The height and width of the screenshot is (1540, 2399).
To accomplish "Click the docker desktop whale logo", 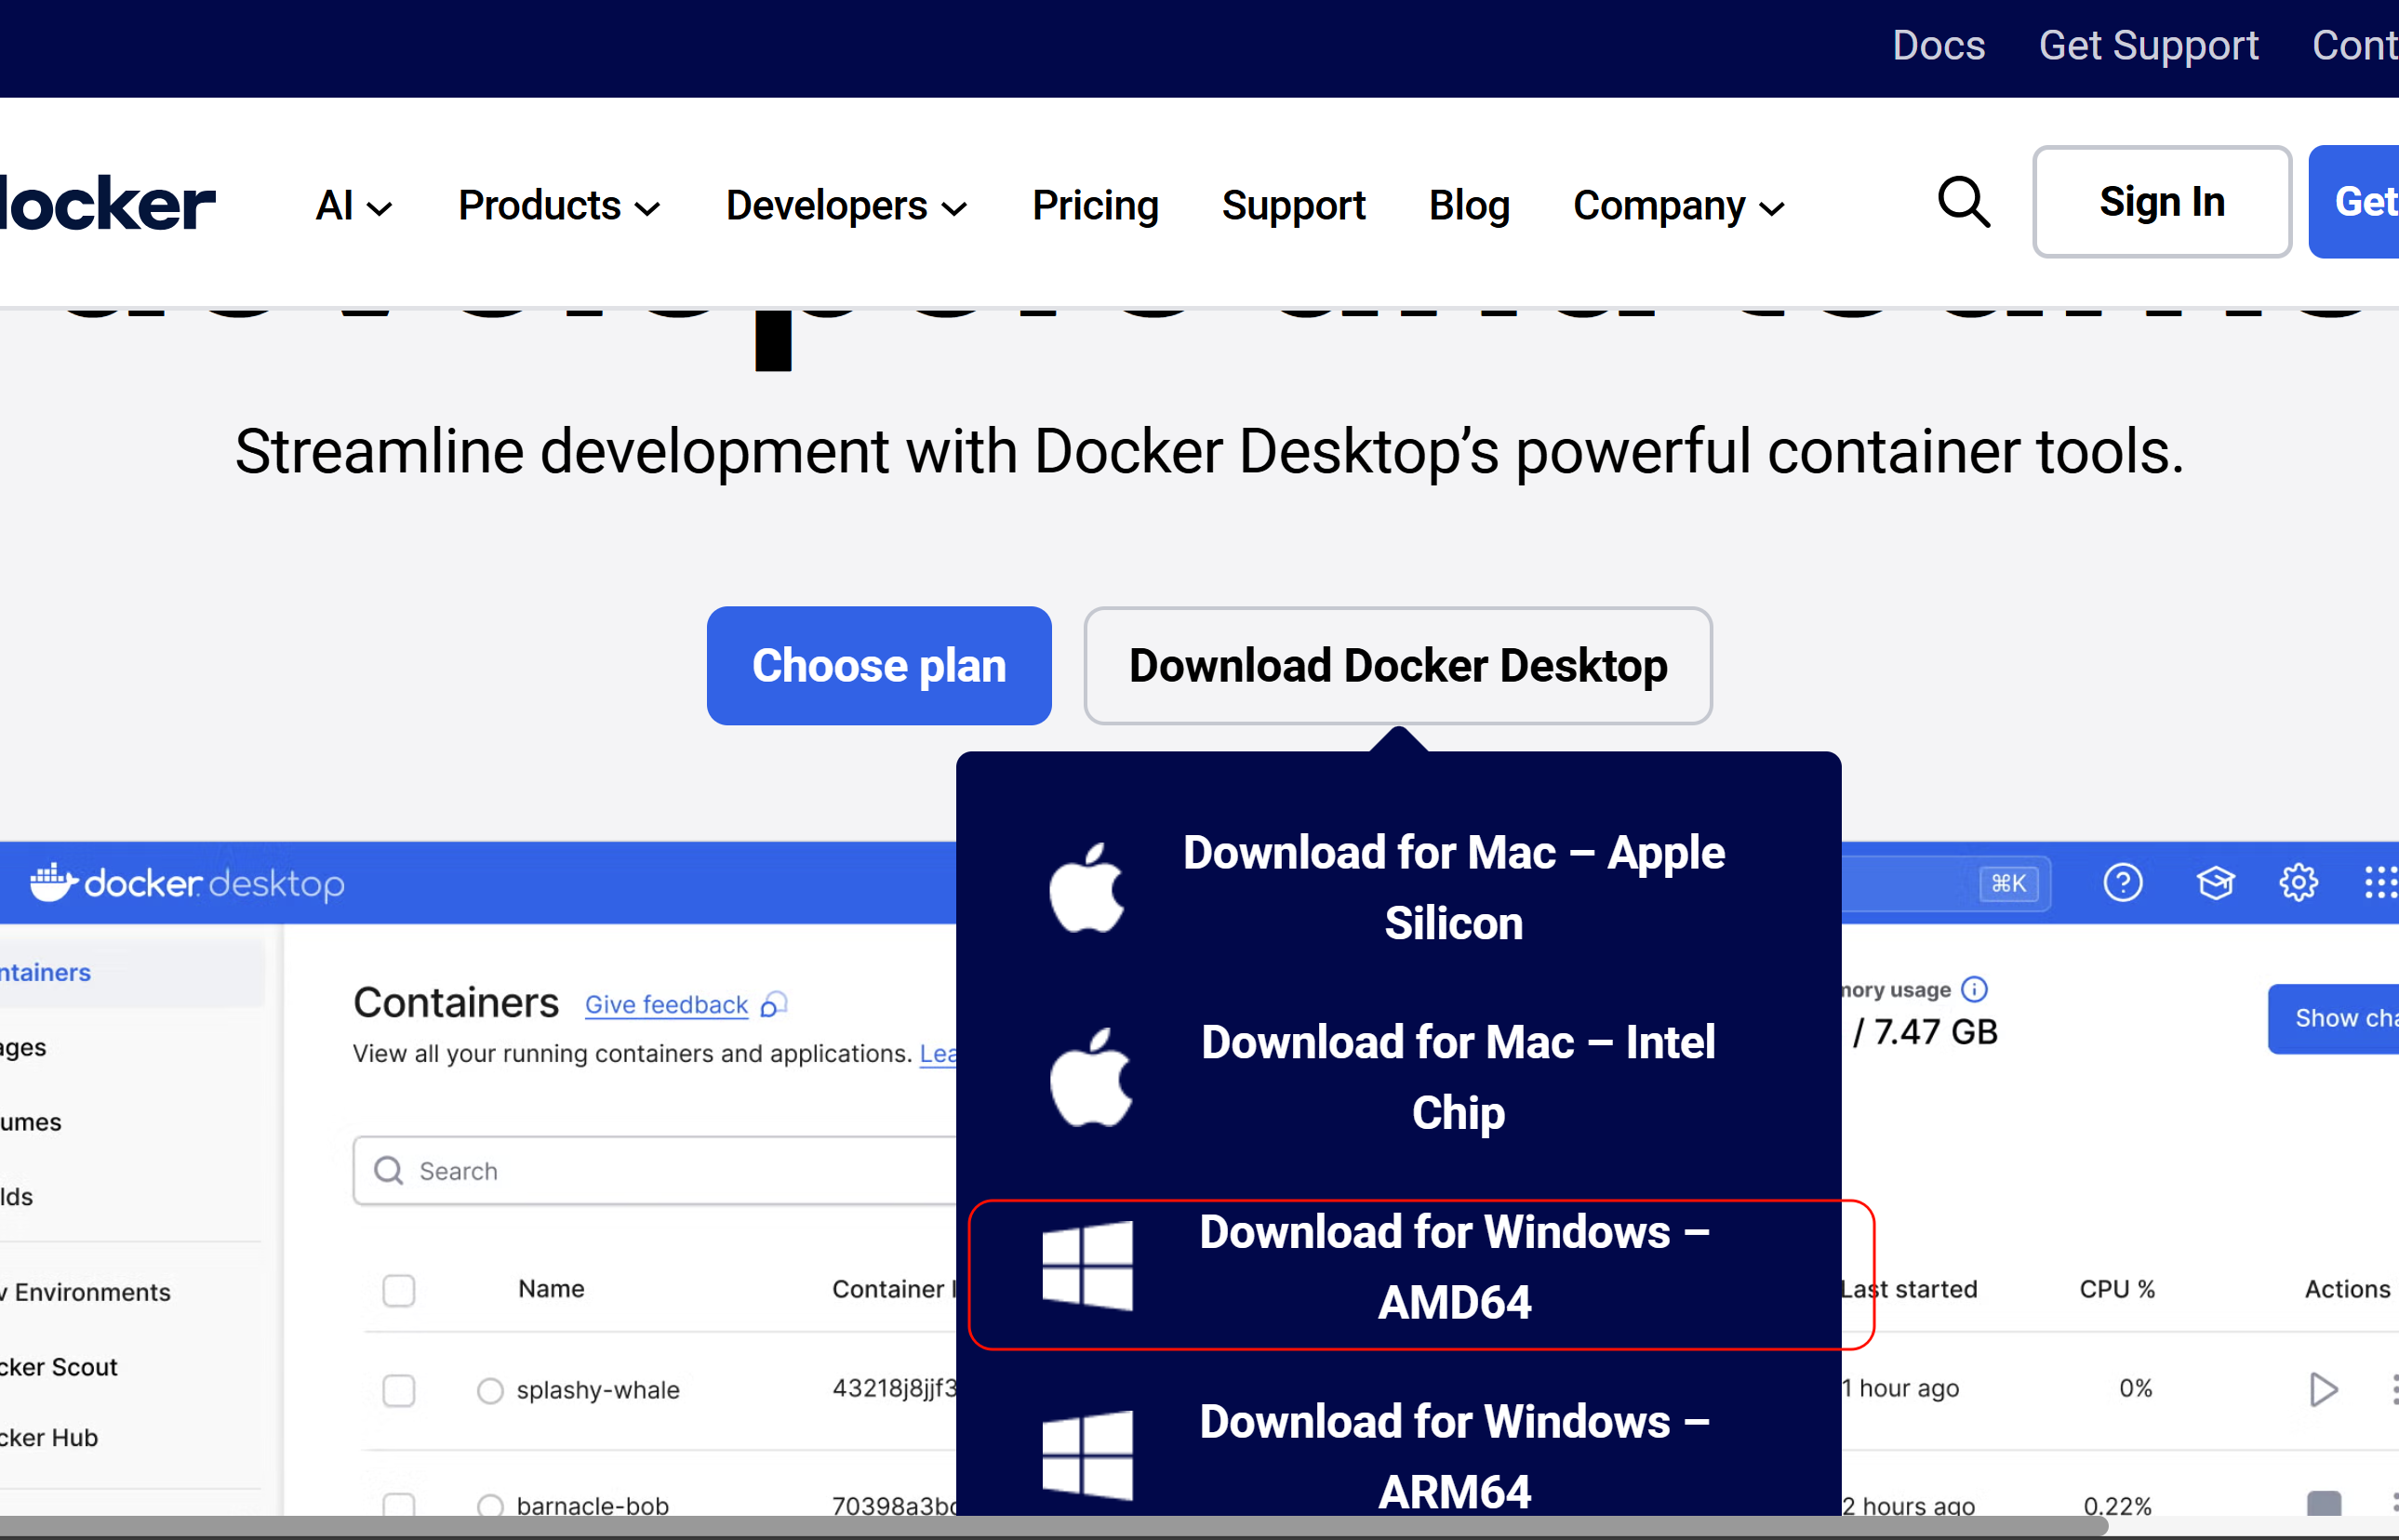I will [54, 882].
